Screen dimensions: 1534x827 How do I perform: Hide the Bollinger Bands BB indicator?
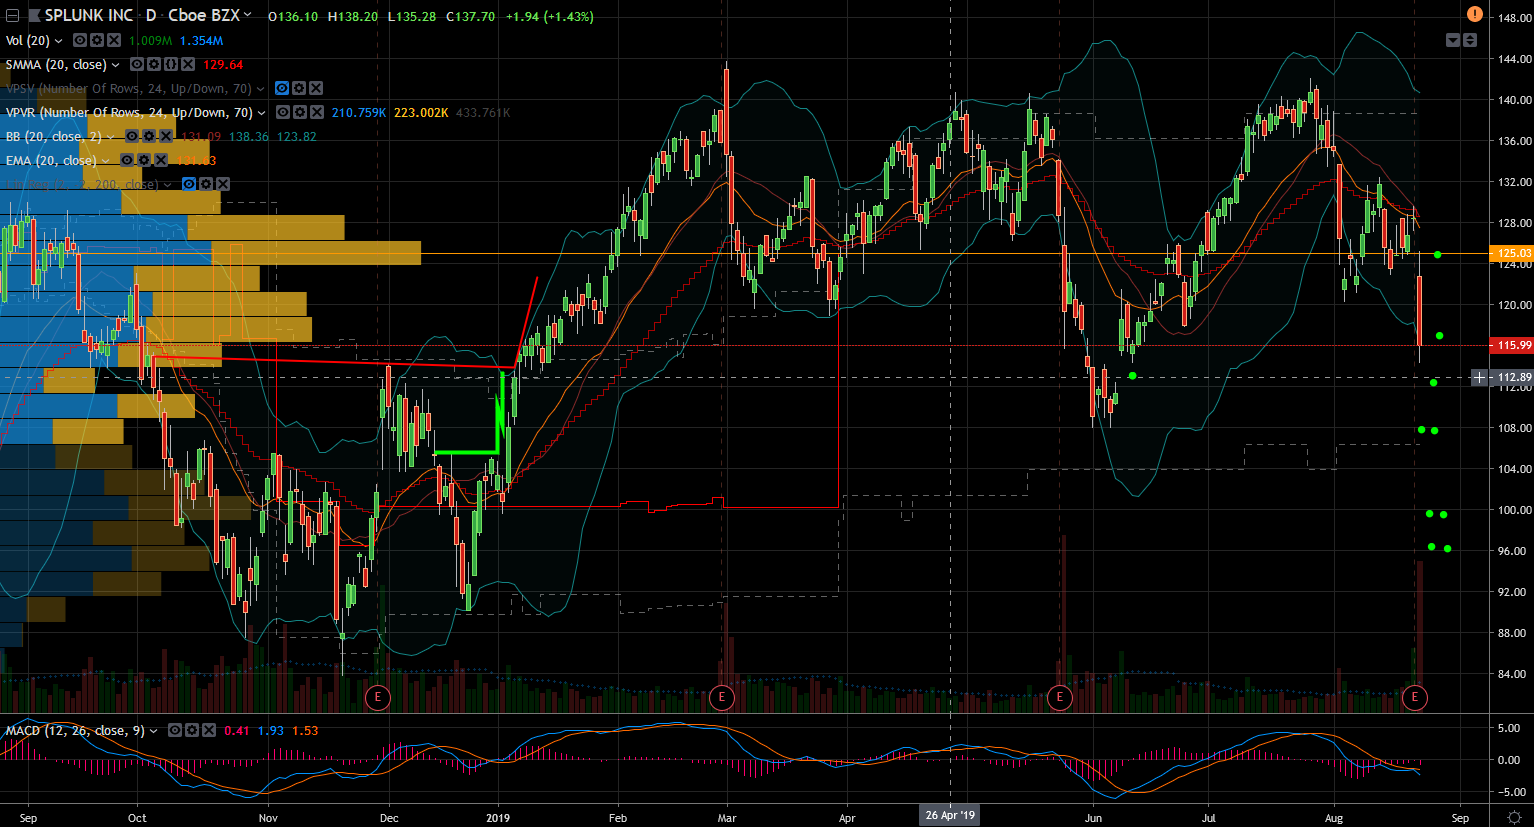click(132, 136)
